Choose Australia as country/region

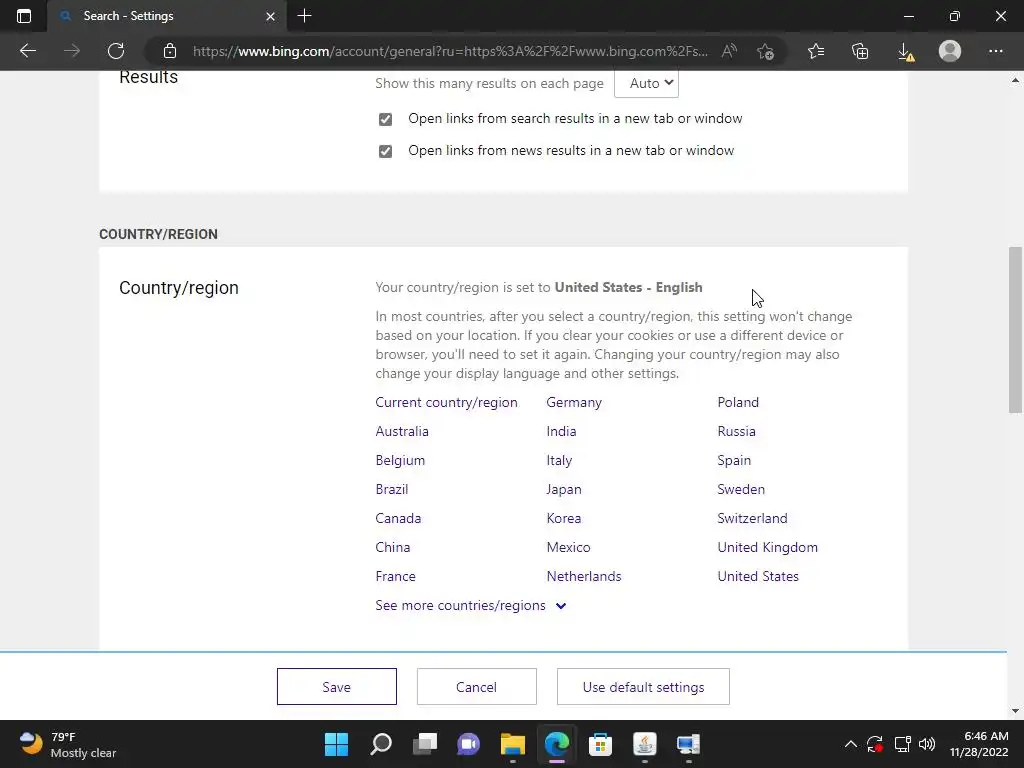[x=402, y=431]
